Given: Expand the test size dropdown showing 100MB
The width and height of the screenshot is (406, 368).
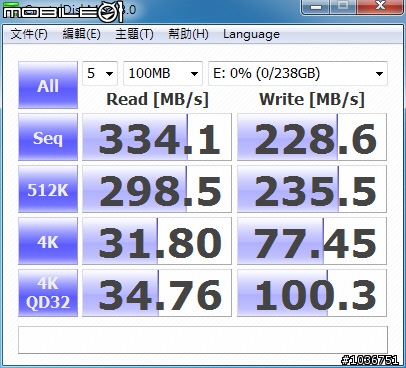Looking at the screenshot, I should (x=163, y=73).
